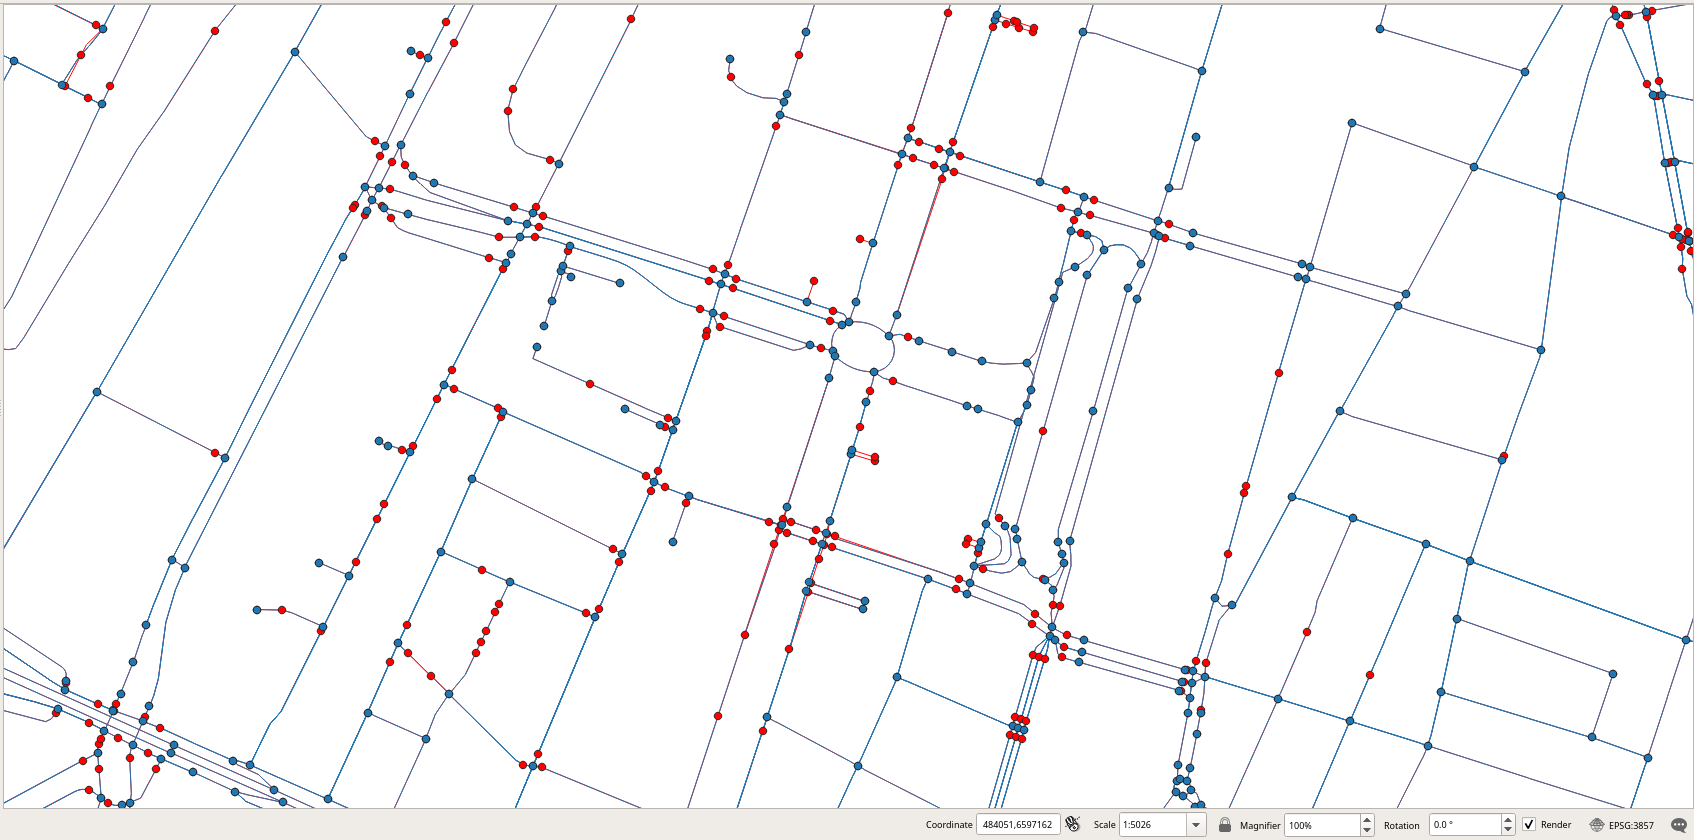This screenshot has width=1694, height=840.
Task: Increase Rotation value with up arrow
Action: pos(1508,820)
